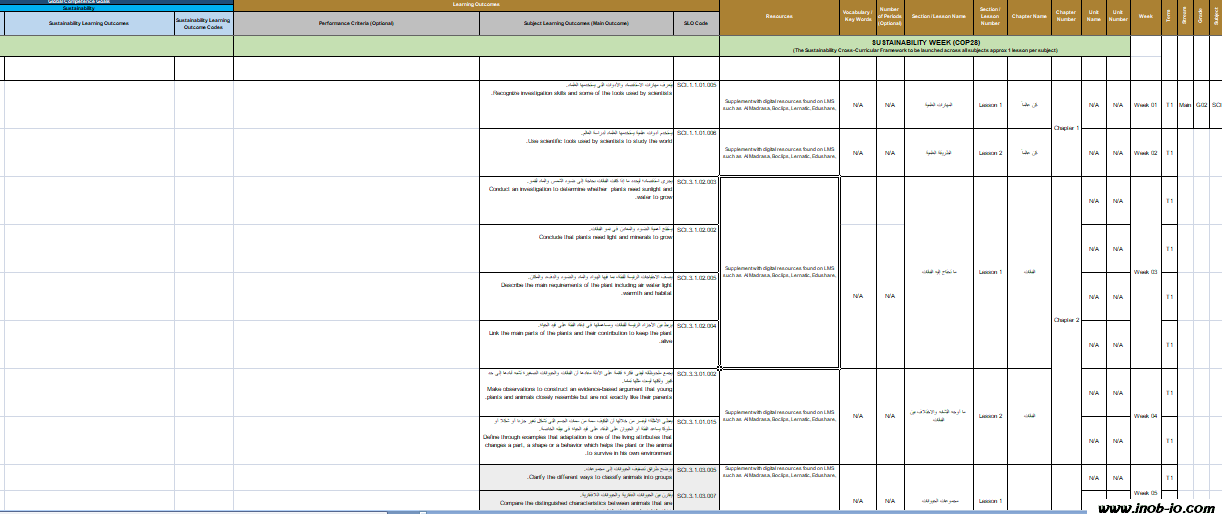This screenshot has height=514, width=1222.
Task: Click the Resources column header
Action: (779, 17)
